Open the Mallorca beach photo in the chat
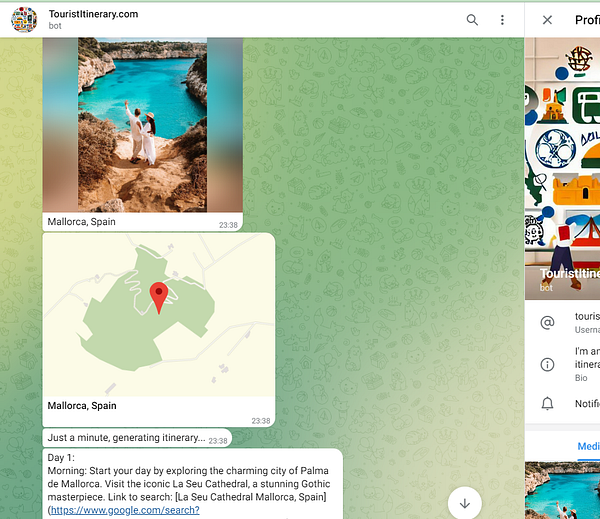The image size is (600, 519). tap(142, 125)
